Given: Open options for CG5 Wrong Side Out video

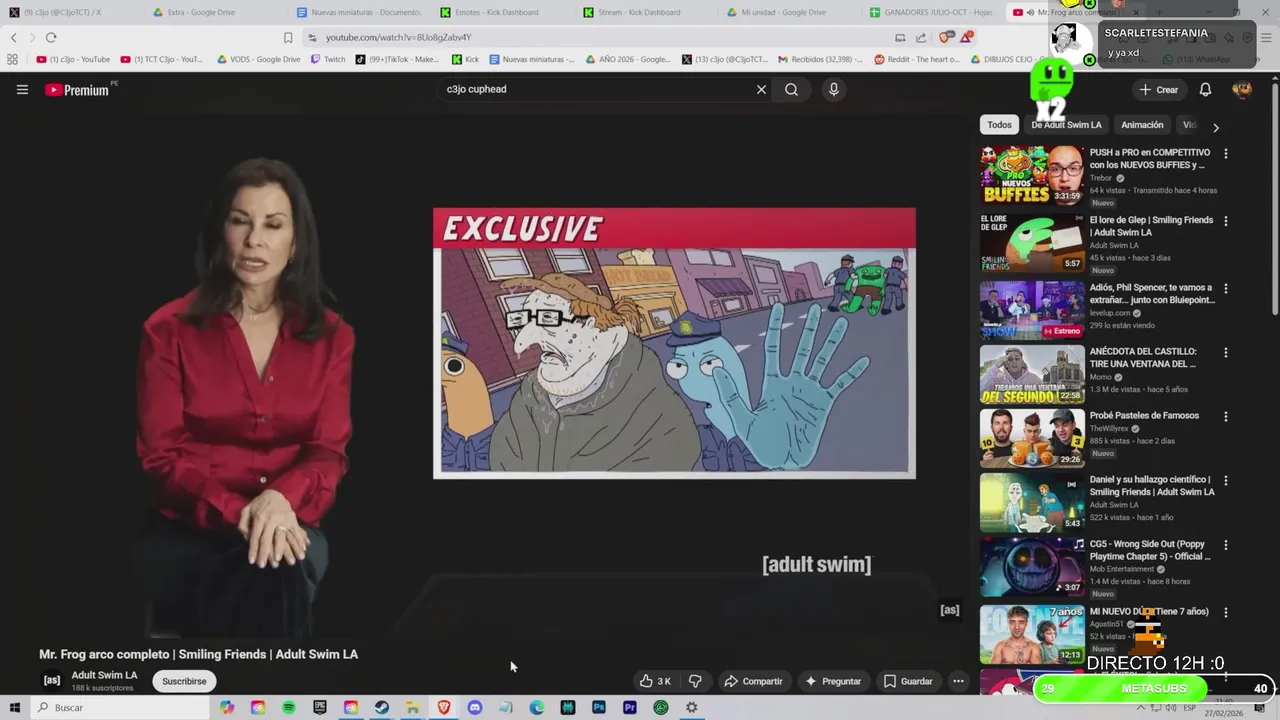Looking at the screenshot, I should pyautogui.click(x=1225, y=545).
